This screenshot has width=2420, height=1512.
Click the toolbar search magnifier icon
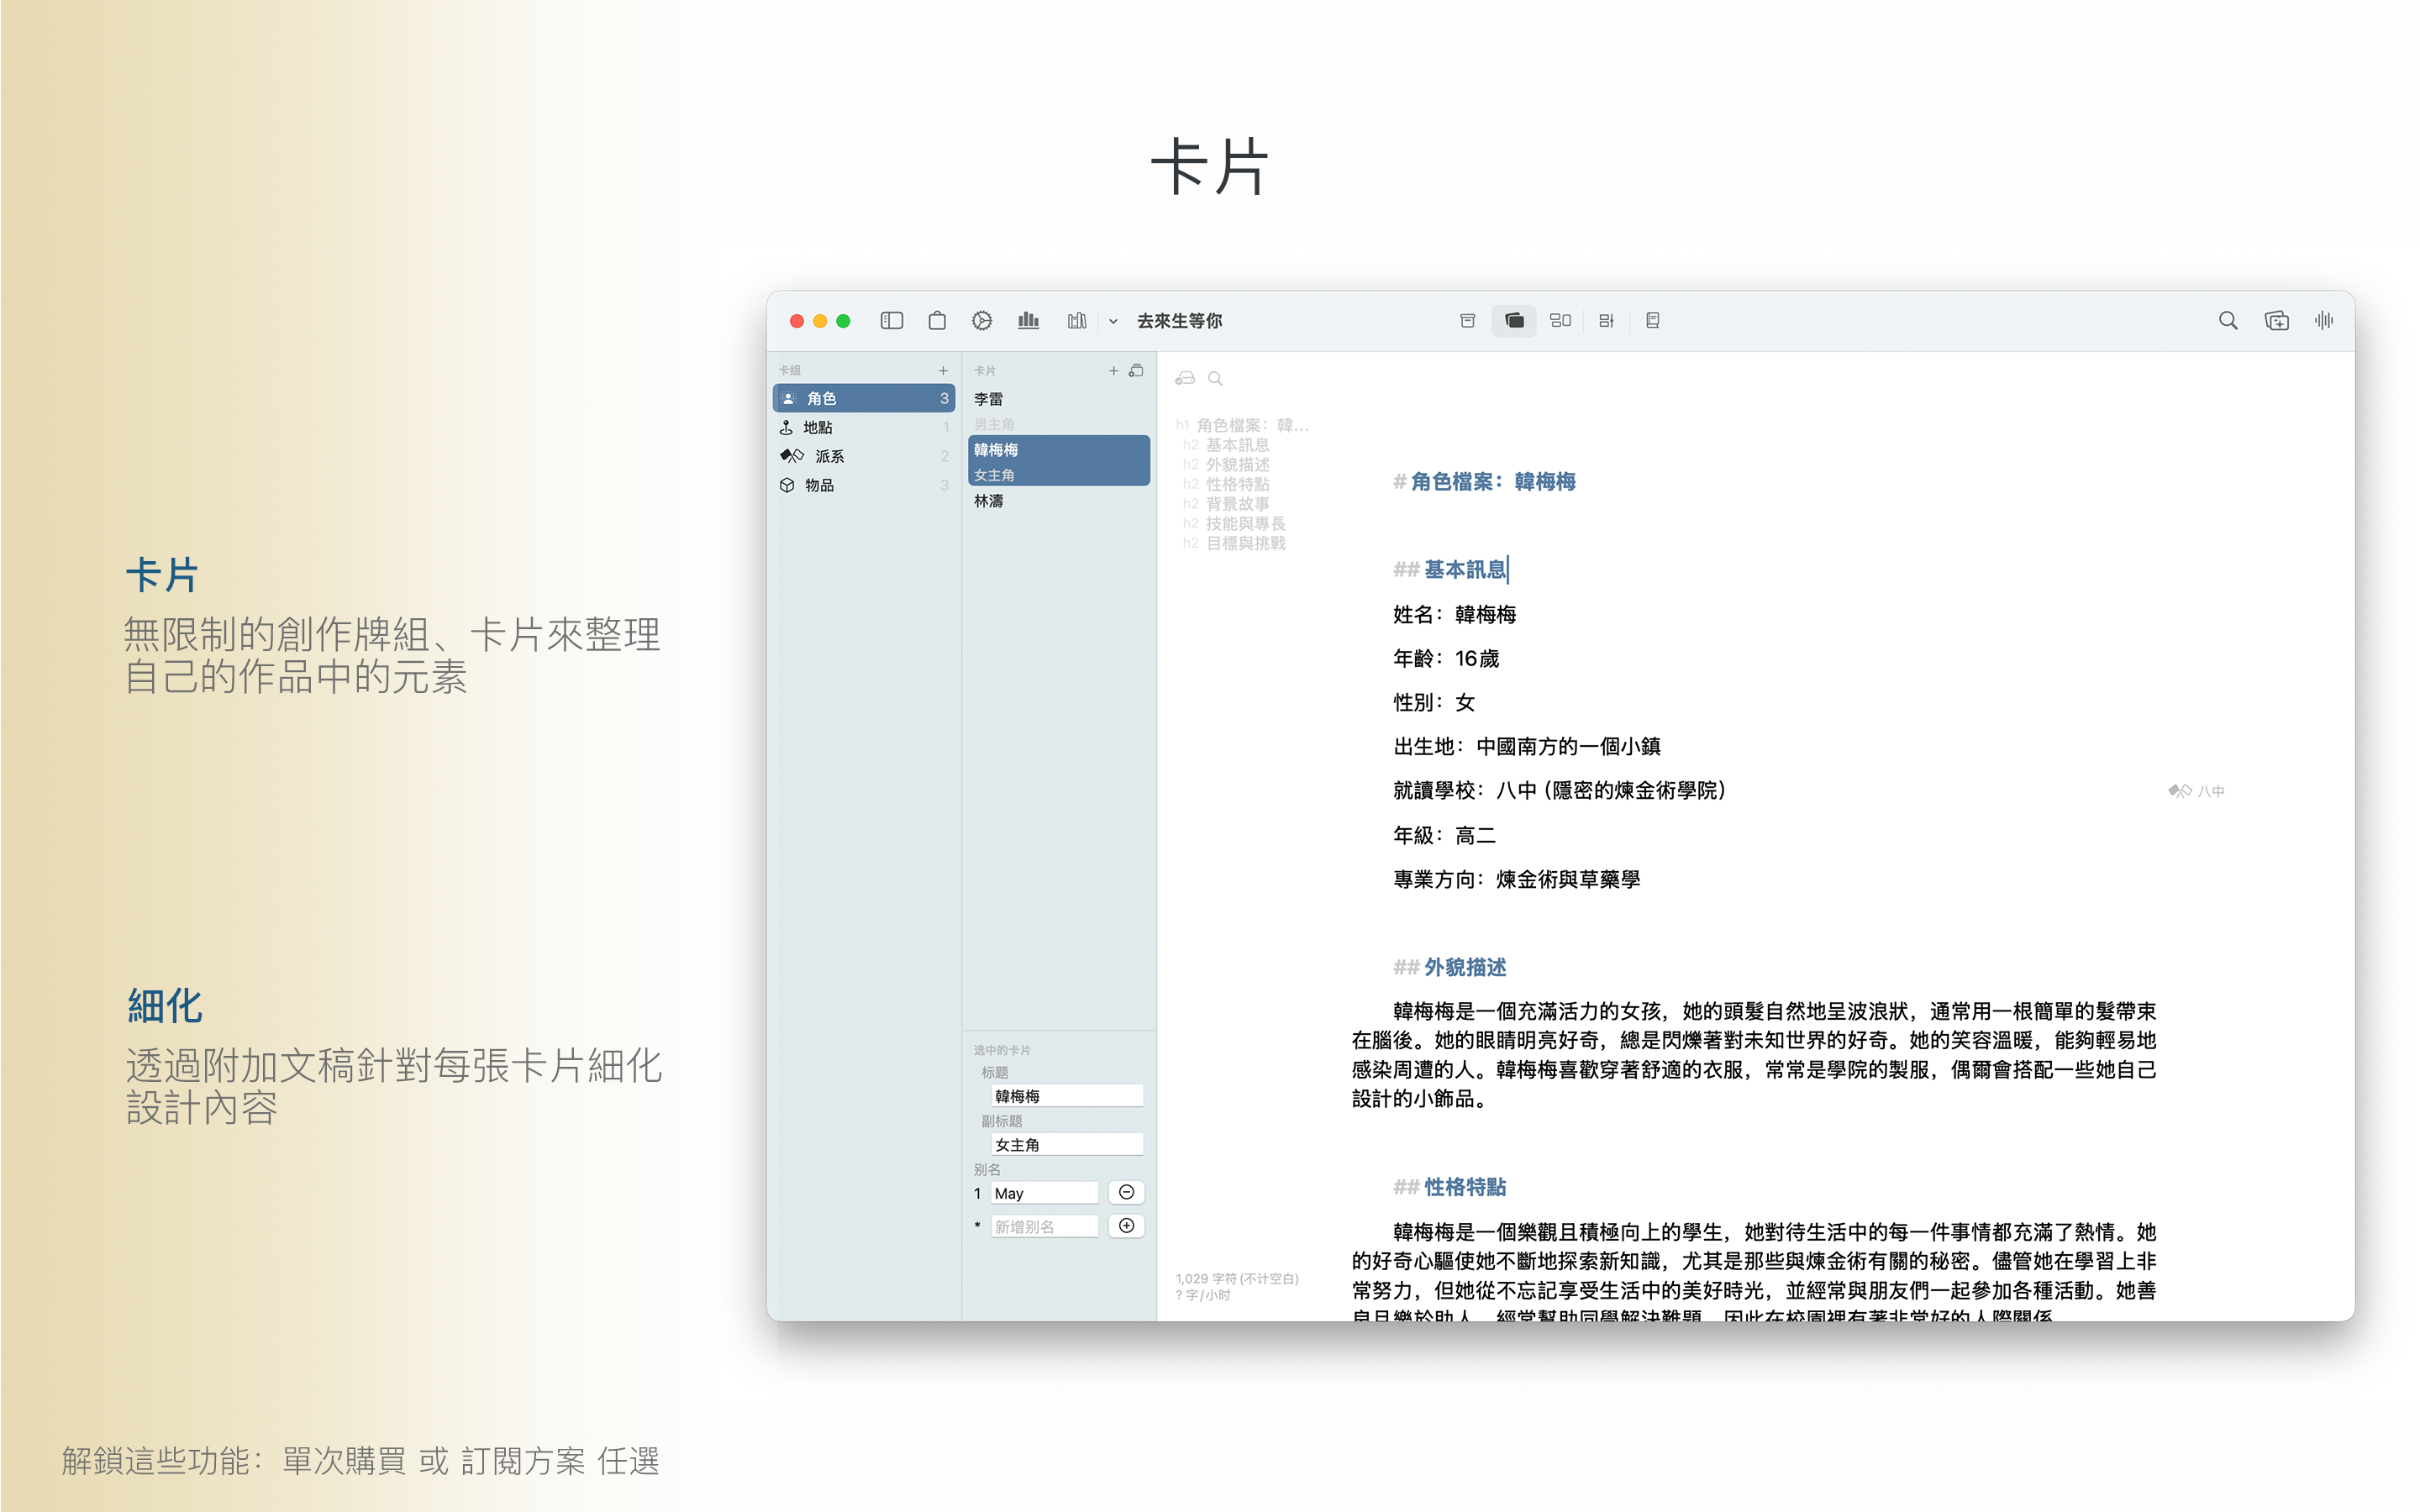point(2227,320)
